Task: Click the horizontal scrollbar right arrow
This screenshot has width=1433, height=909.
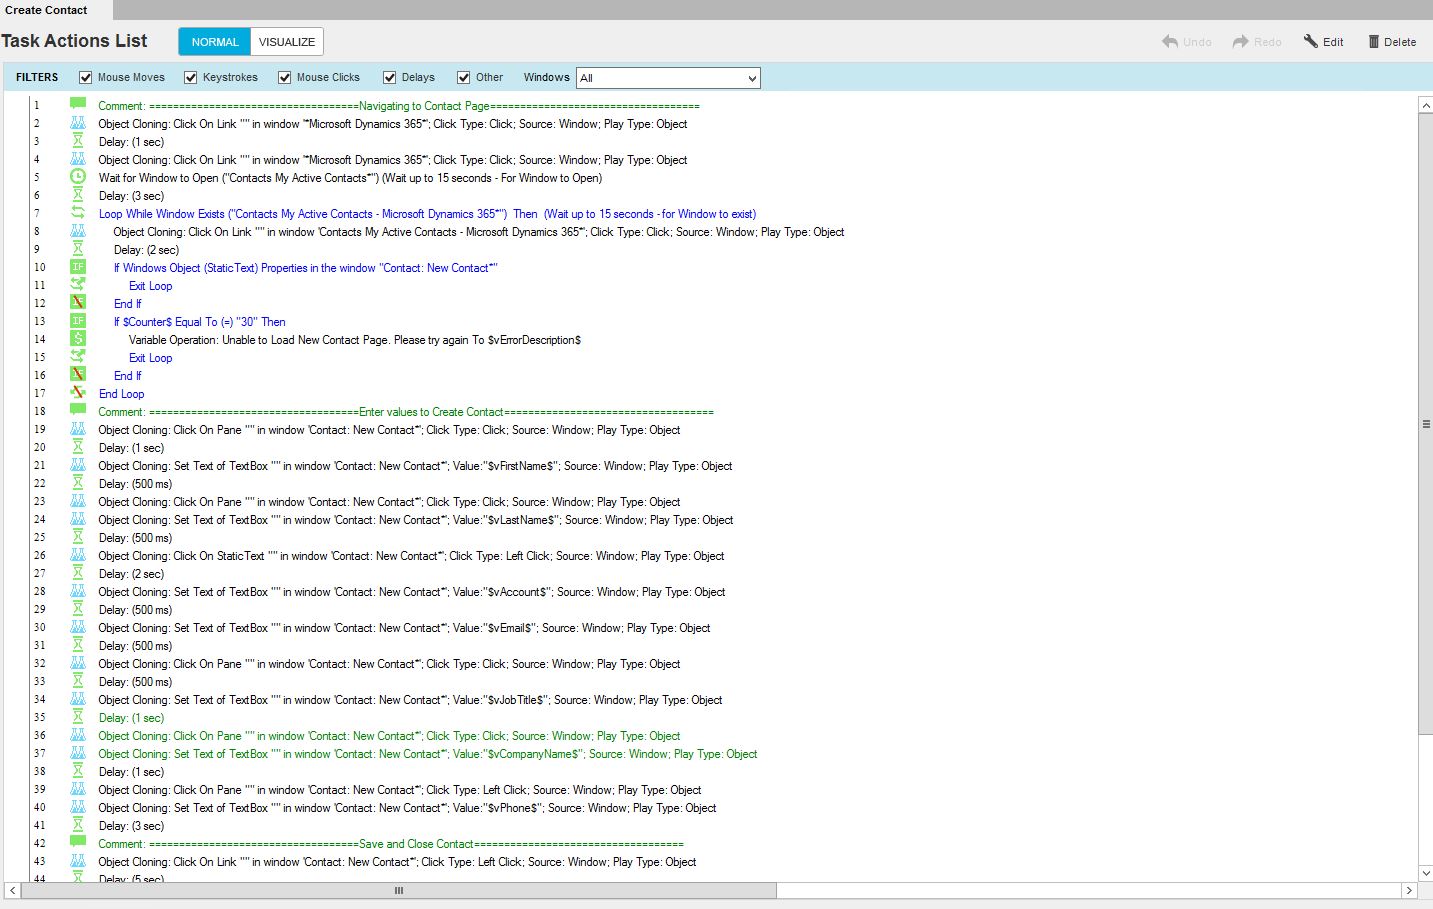Action: coord(1409,890)
